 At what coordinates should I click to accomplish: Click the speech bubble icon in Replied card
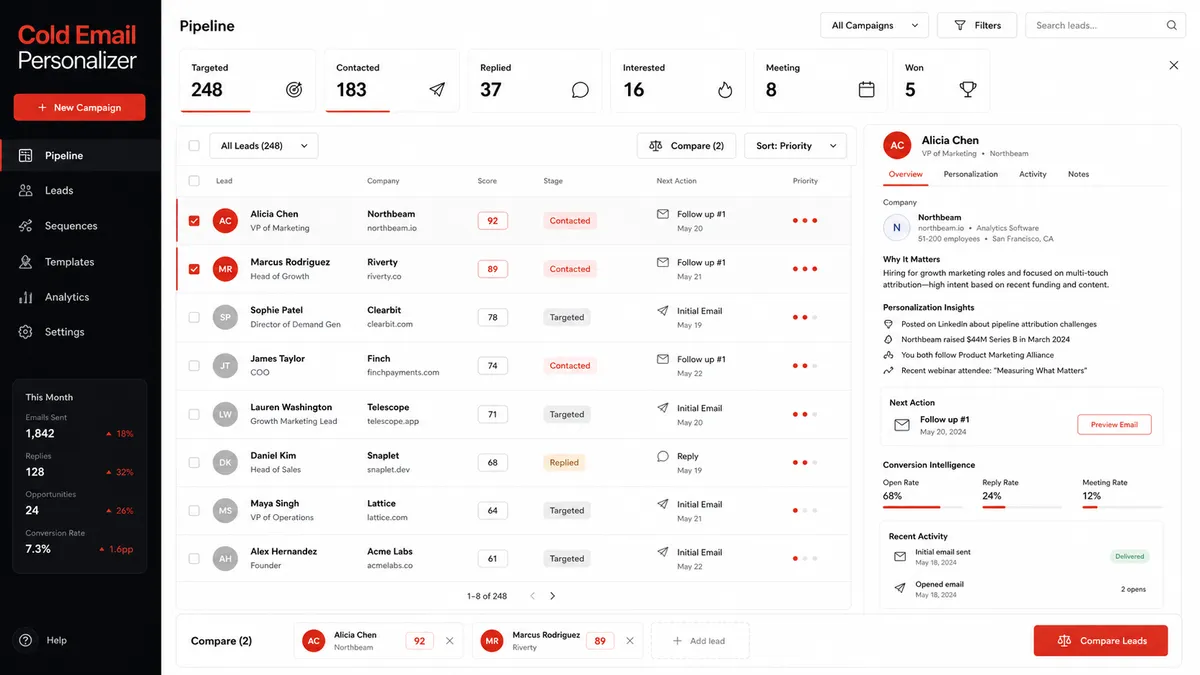pyautogui.click(x=580, y=90)
